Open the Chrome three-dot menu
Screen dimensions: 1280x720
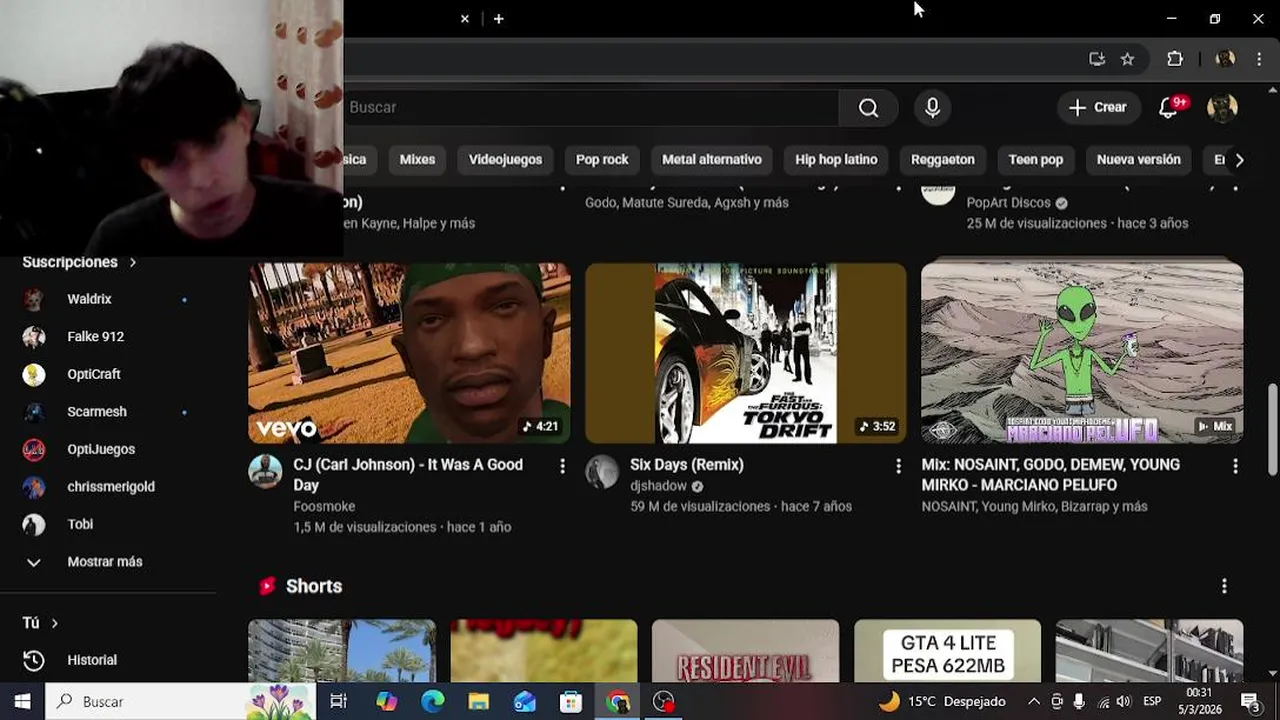(x=1259, y=59)
